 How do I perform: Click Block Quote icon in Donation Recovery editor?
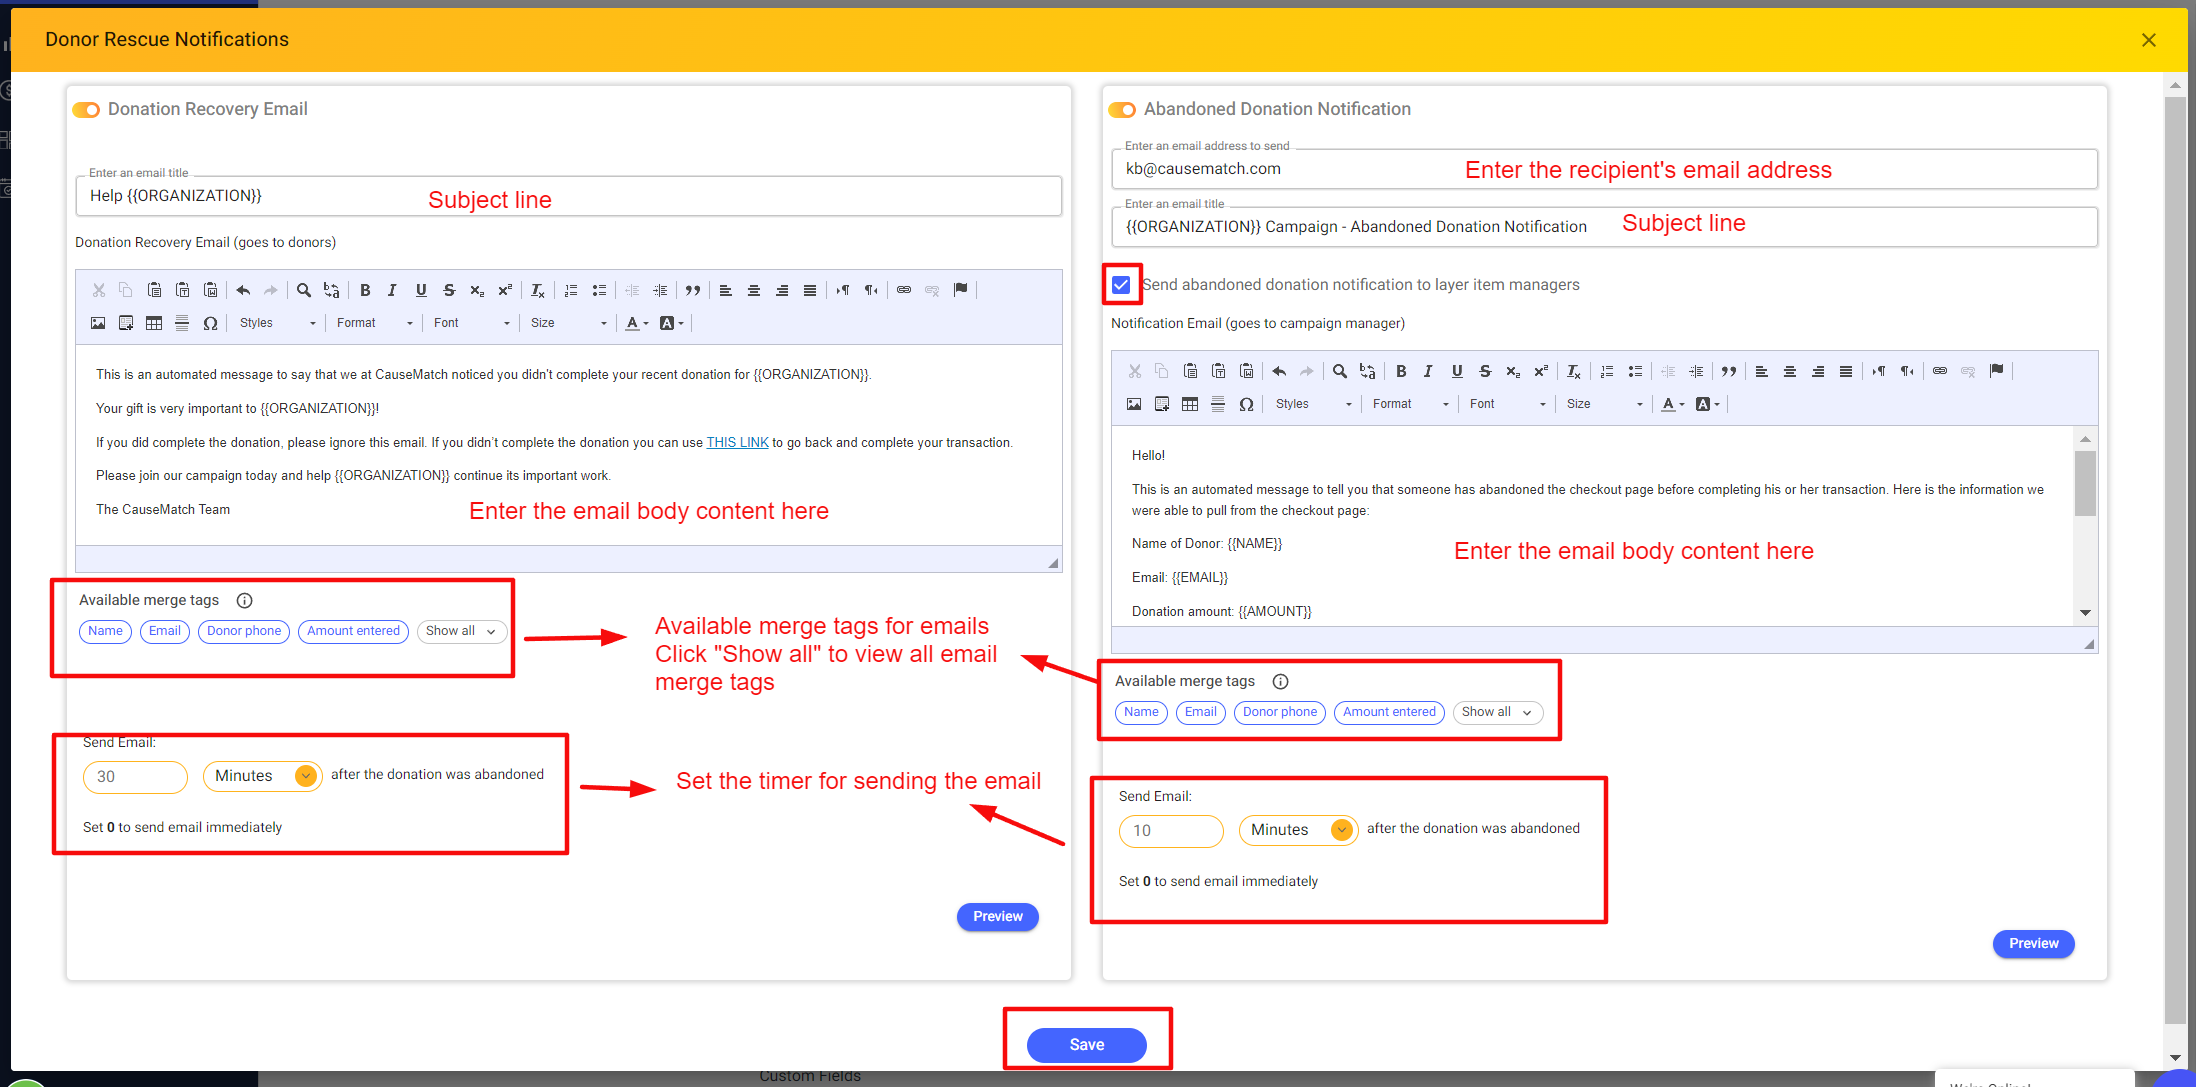click(x=692, y=290)
